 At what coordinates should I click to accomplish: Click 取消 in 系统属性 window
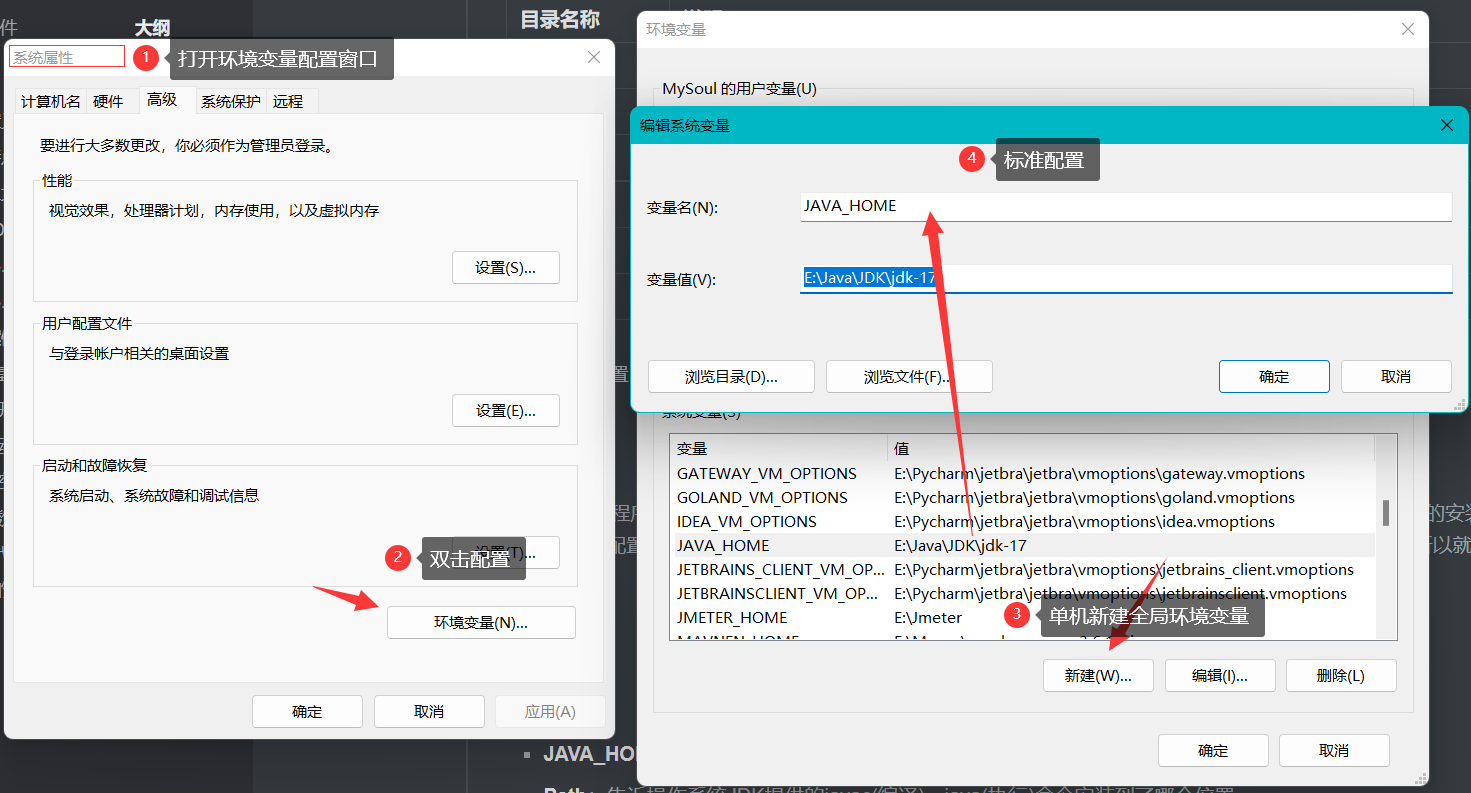pos(429,712)
